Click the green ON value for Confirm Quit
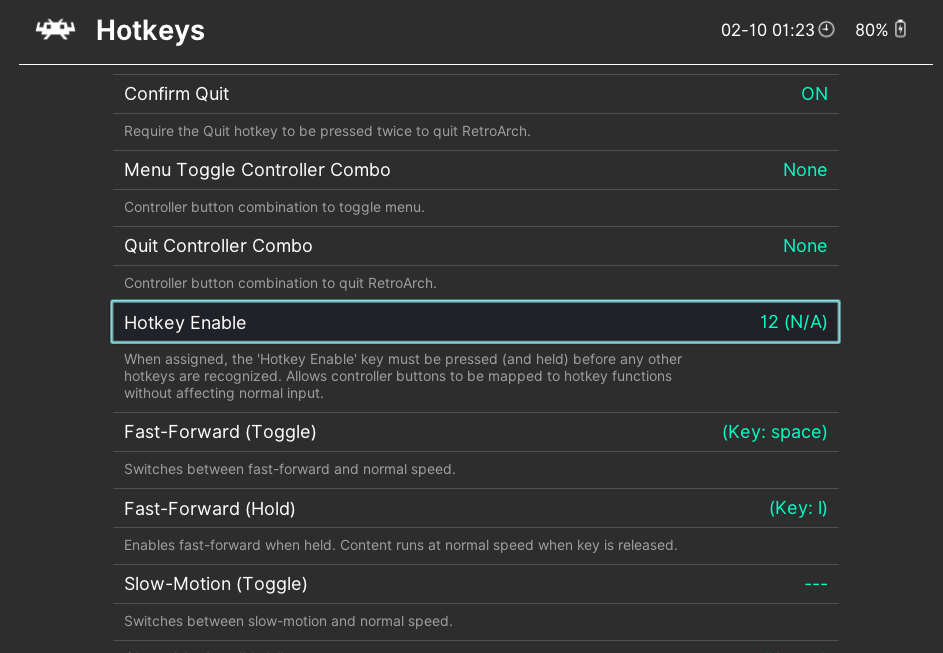This screenshot has height=653, width=943. pyautogui.click(x=815, y=93)
